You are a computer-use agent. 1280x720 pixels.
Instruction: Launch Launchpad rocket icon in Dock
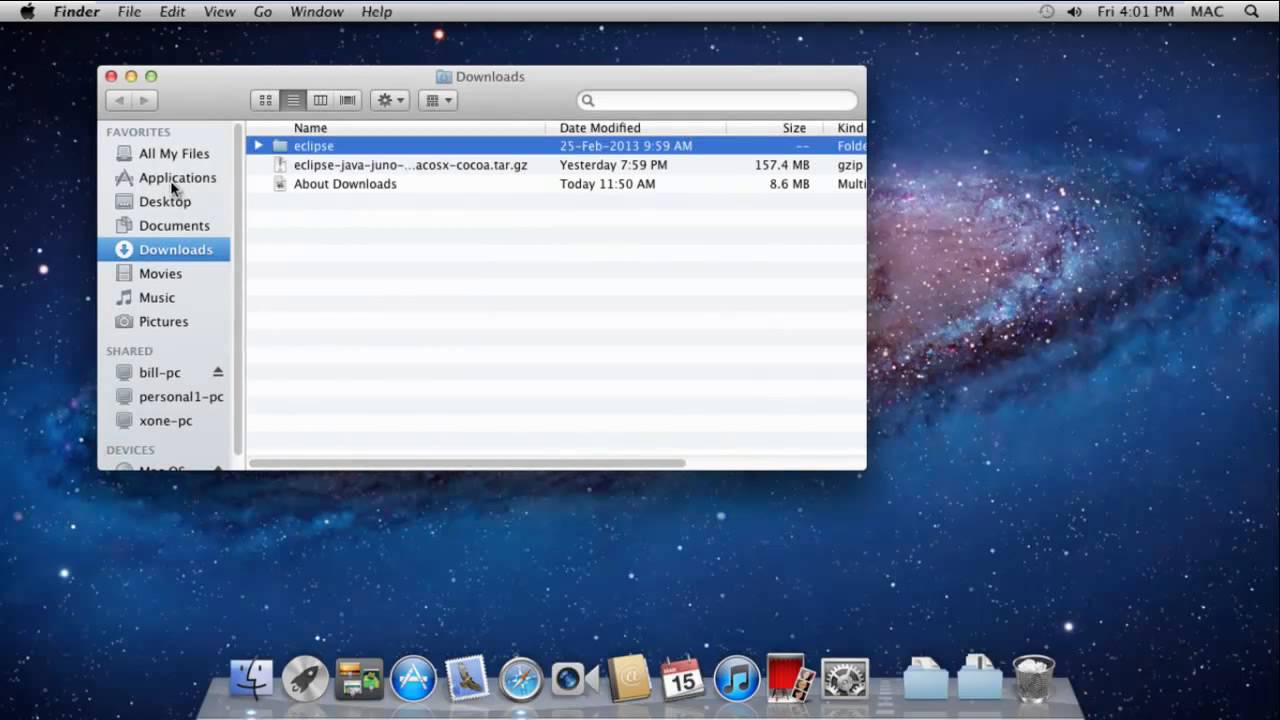coord(305,679)
